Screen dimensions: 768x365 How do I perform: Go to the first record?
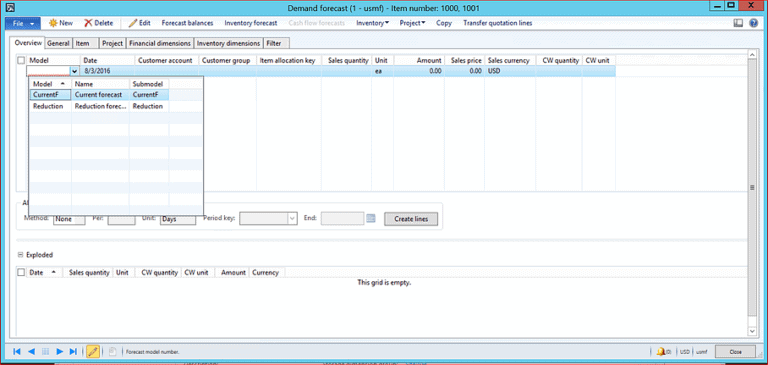tap(17, 351)
